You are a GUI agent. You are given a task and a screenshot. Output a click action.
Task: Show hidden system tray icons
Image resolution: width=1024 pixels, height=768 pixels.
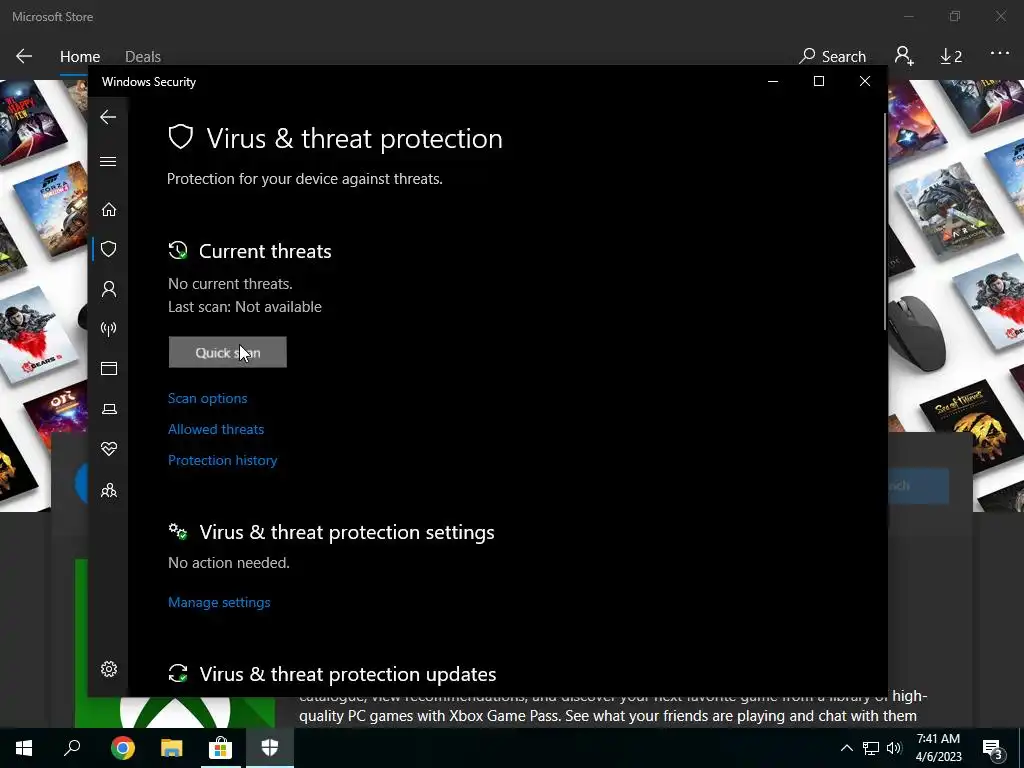click(846, 748)
